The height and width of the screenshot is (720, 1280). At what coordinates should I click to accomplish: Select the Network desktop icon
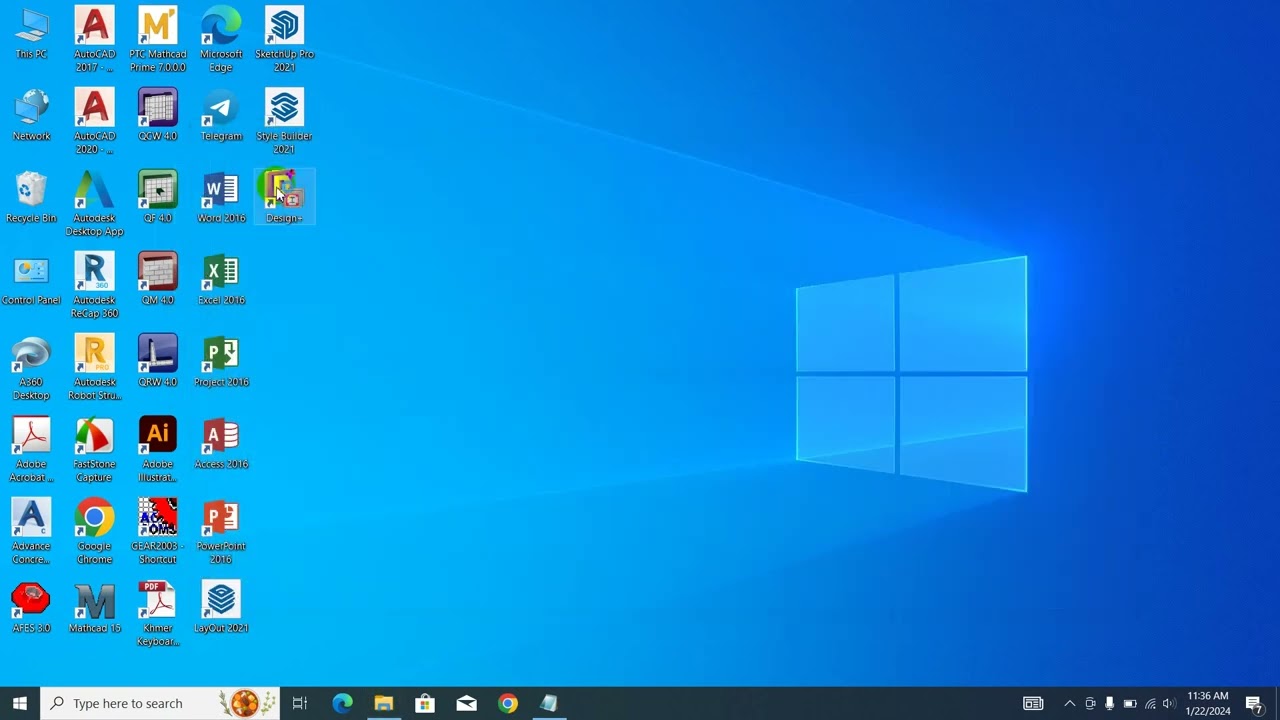[31, 116]
